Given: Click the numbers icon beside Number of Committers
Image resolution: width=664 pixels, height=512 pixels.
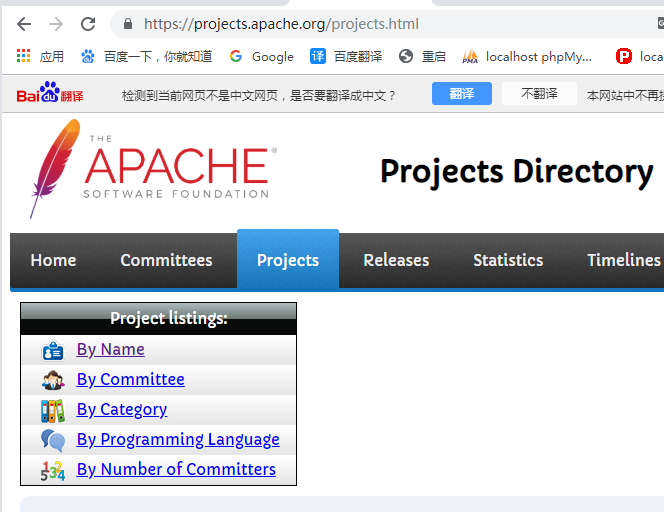Looking at the screenshot, I should tap(53, 471).
